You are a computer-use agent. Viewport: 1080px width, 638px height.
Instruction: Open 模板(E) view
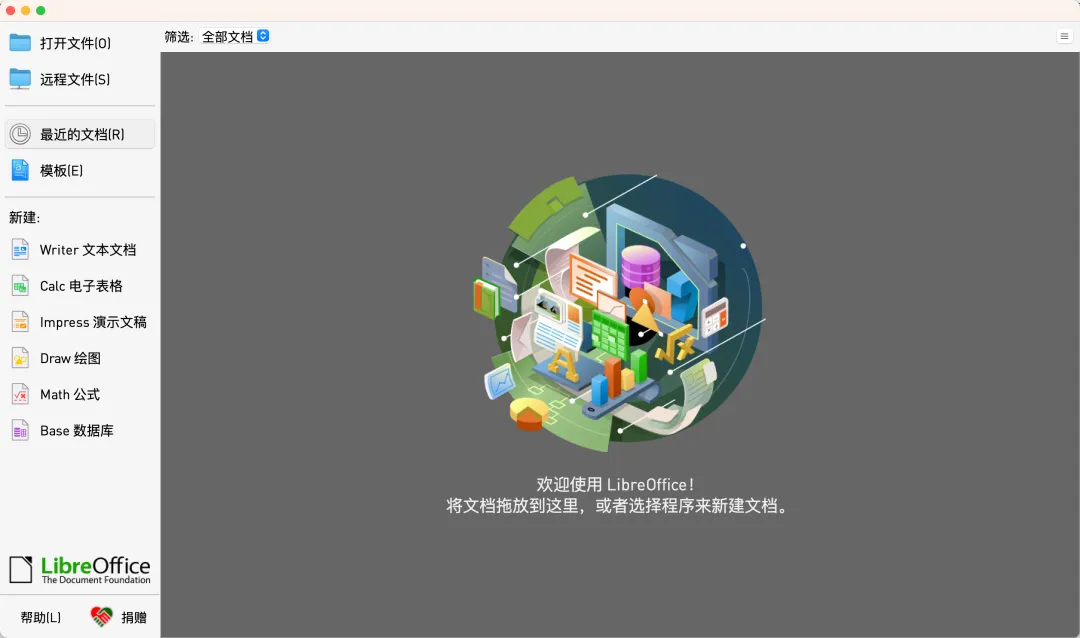click(x=80, y=170)
